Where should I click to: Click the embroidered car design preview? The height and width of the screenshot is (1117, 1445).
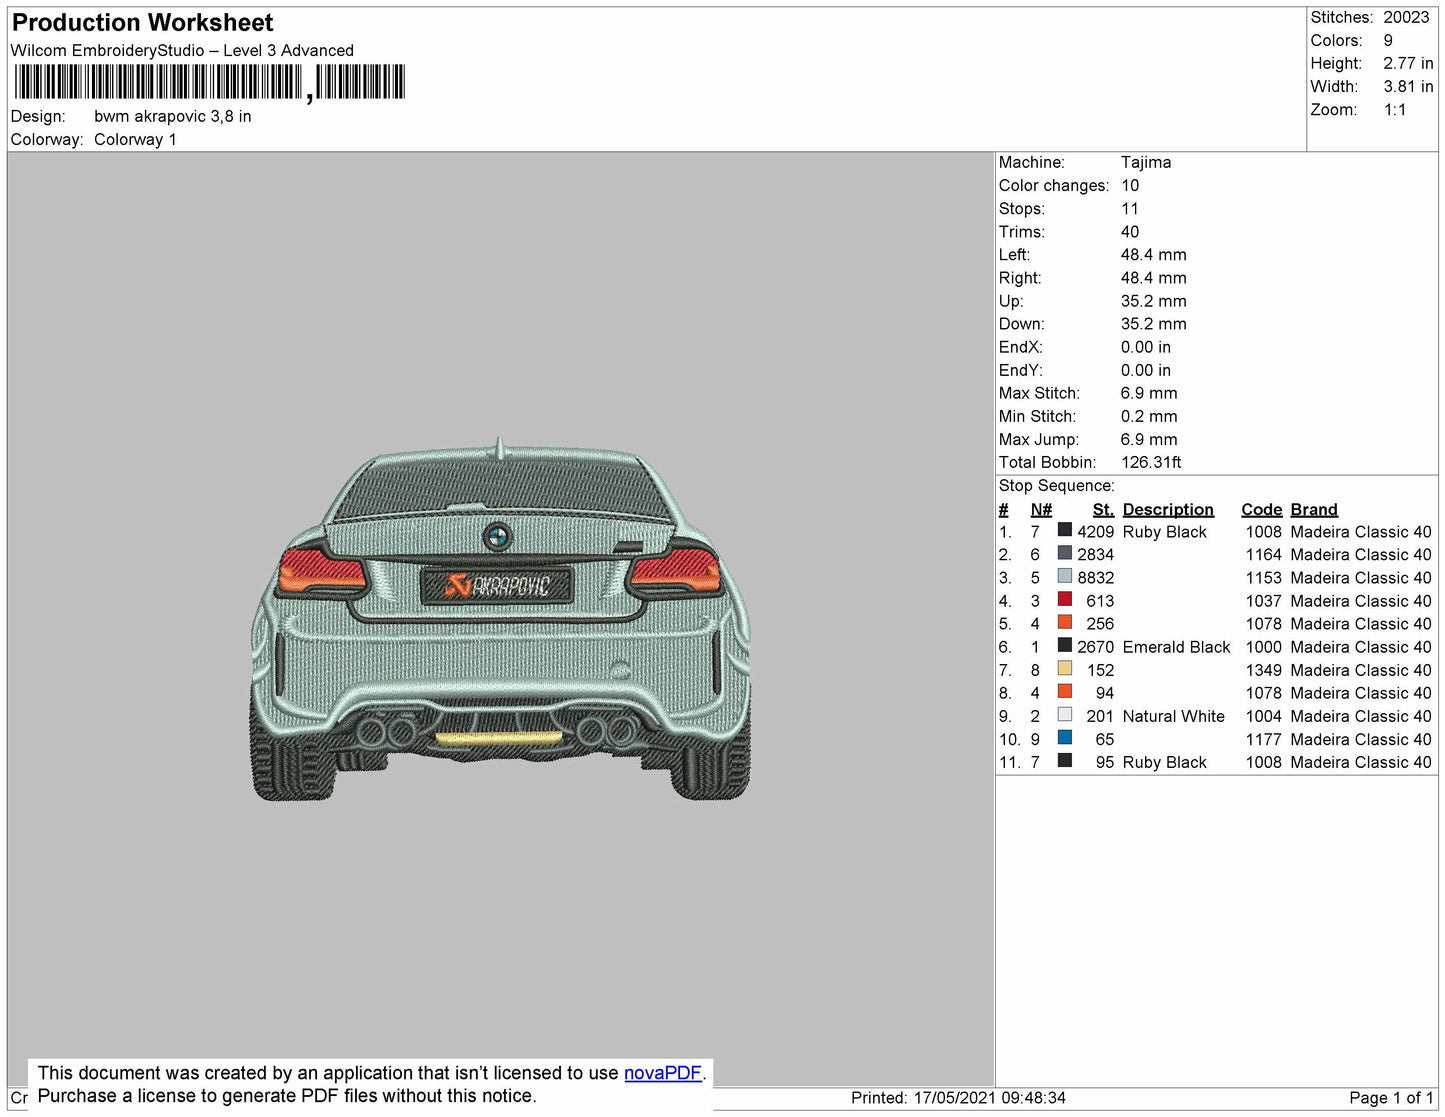(x=500, y=619)
